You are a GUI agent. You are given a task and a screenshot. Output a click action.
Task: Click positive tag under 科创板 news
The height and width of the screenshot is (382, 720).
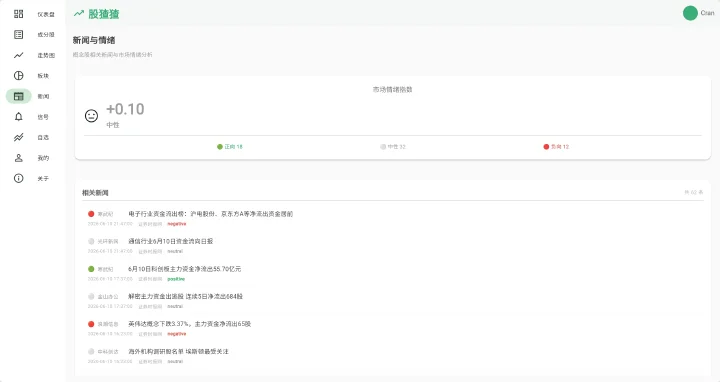(x=176, y=279)
